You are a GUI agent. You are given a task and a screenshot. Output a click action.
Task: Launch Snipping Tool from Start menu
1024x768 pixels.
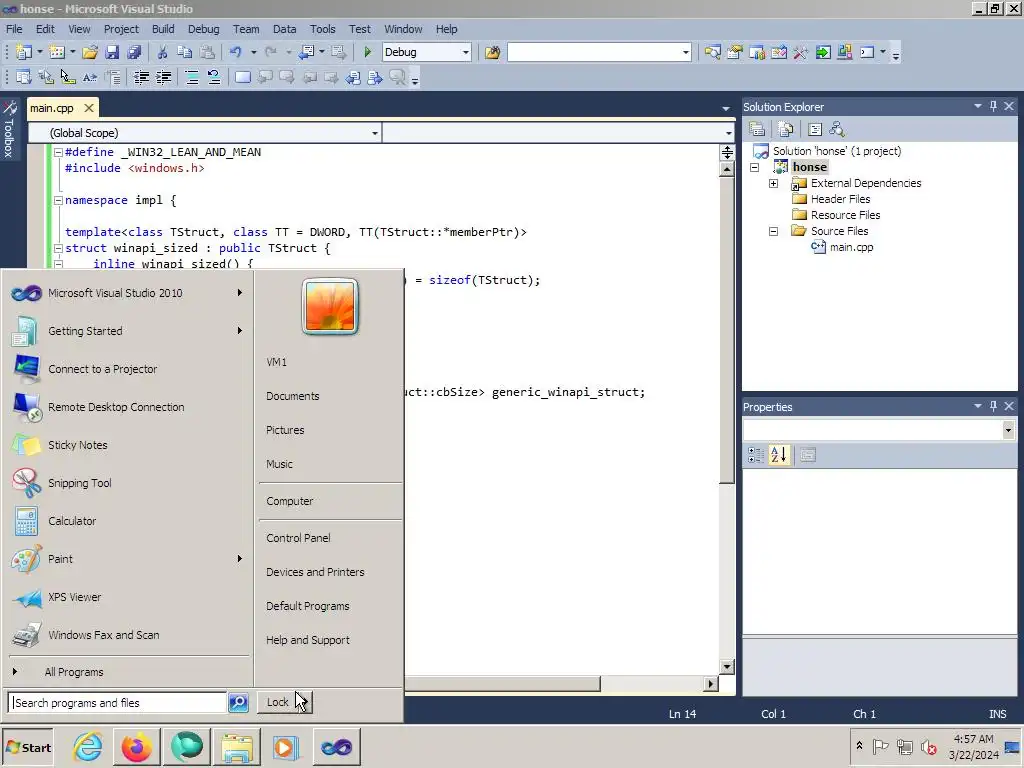point(79,483)
